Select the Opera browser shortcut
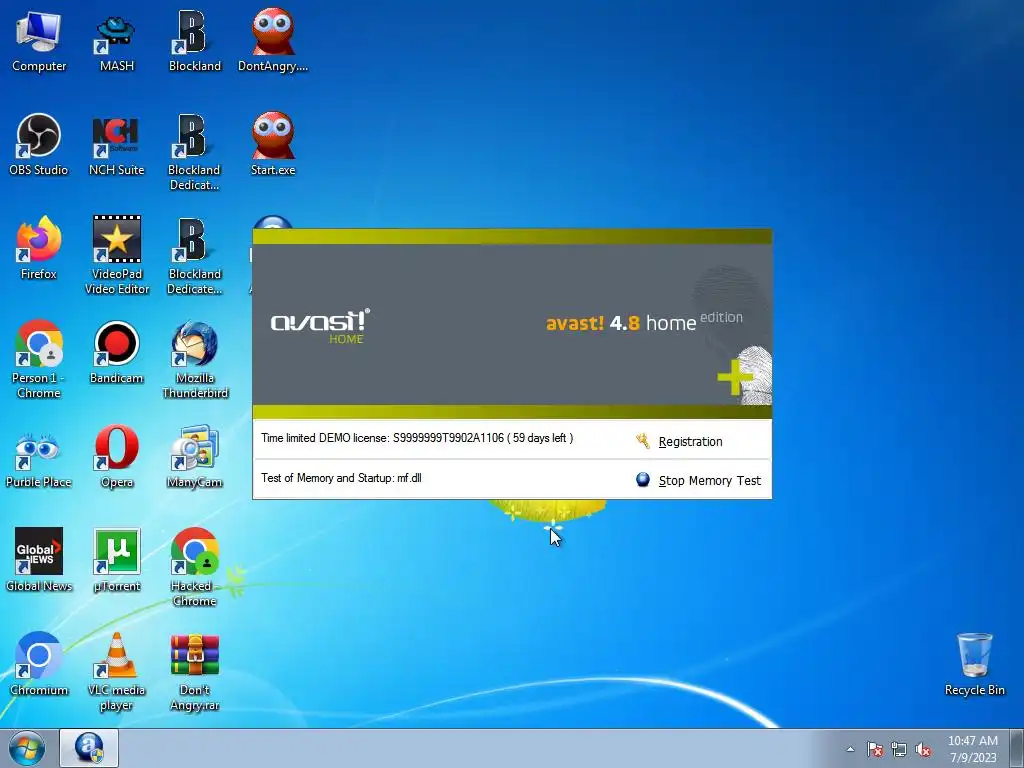Image resolution: width=1024 pixels, height=768 pixels. coord(116,457)
